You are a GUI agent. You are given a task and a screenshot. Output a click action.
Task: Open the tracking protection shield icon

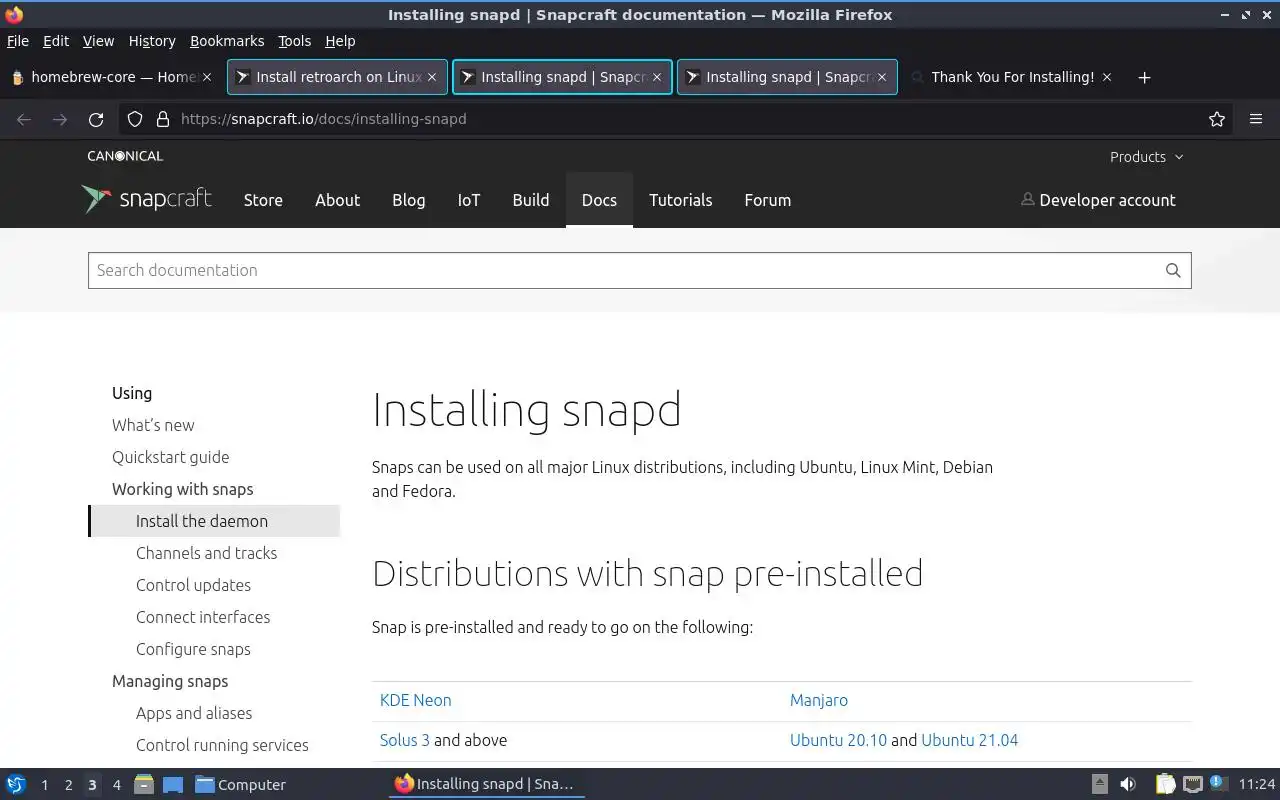point(135,119)
